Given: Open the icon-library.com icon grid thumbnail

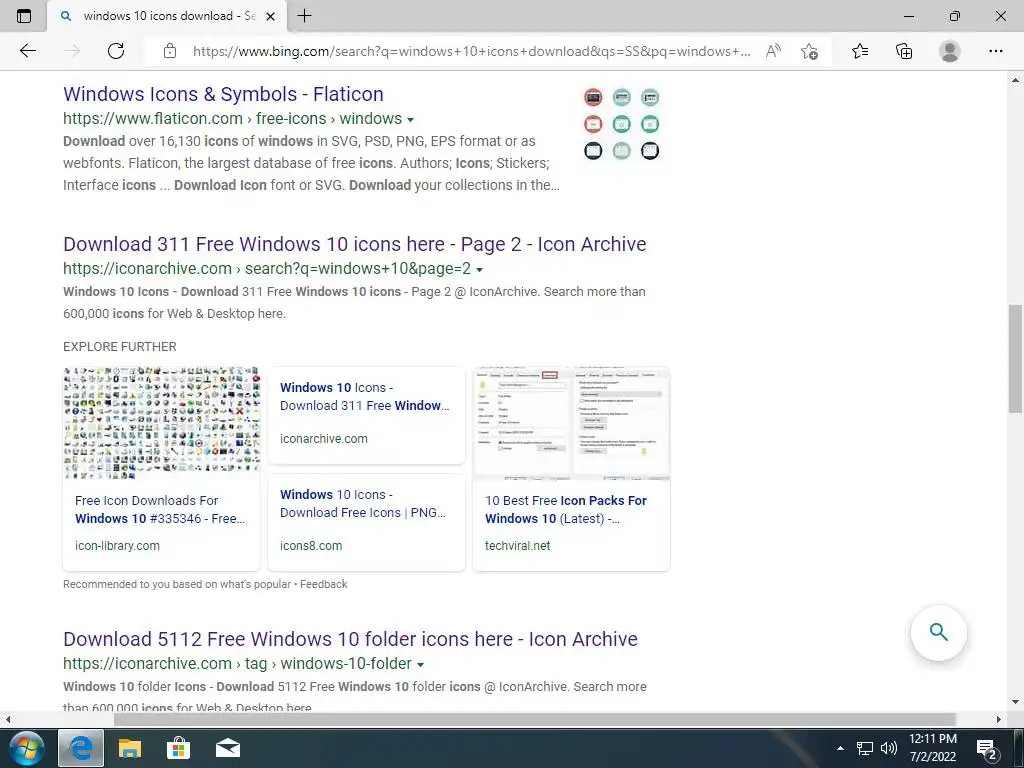Looking at the screenshot, I should click(161, 423).
